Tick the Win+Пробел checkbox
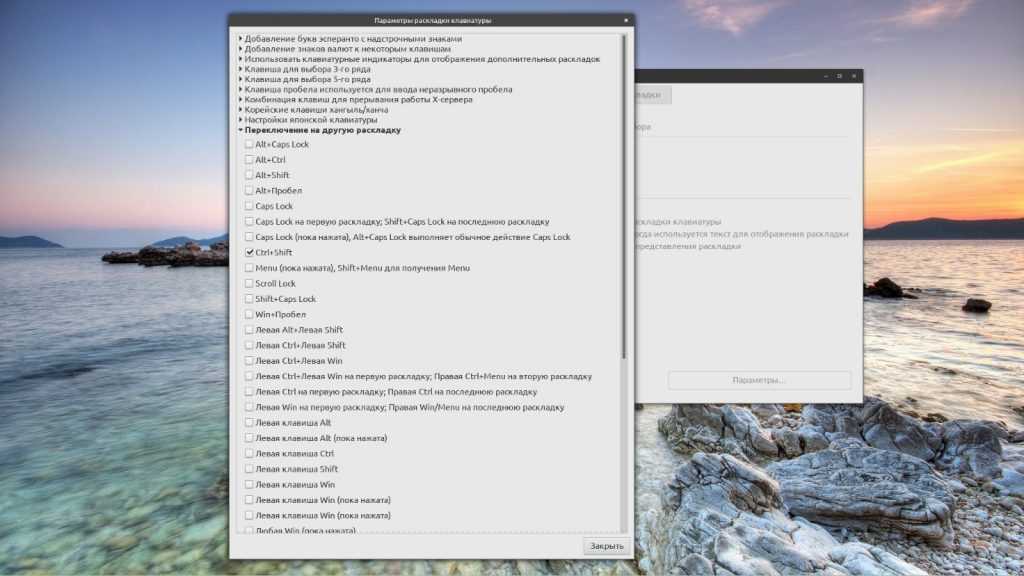Image resolution: width=1024 pixels, height=576 pixels. [249, 314]
